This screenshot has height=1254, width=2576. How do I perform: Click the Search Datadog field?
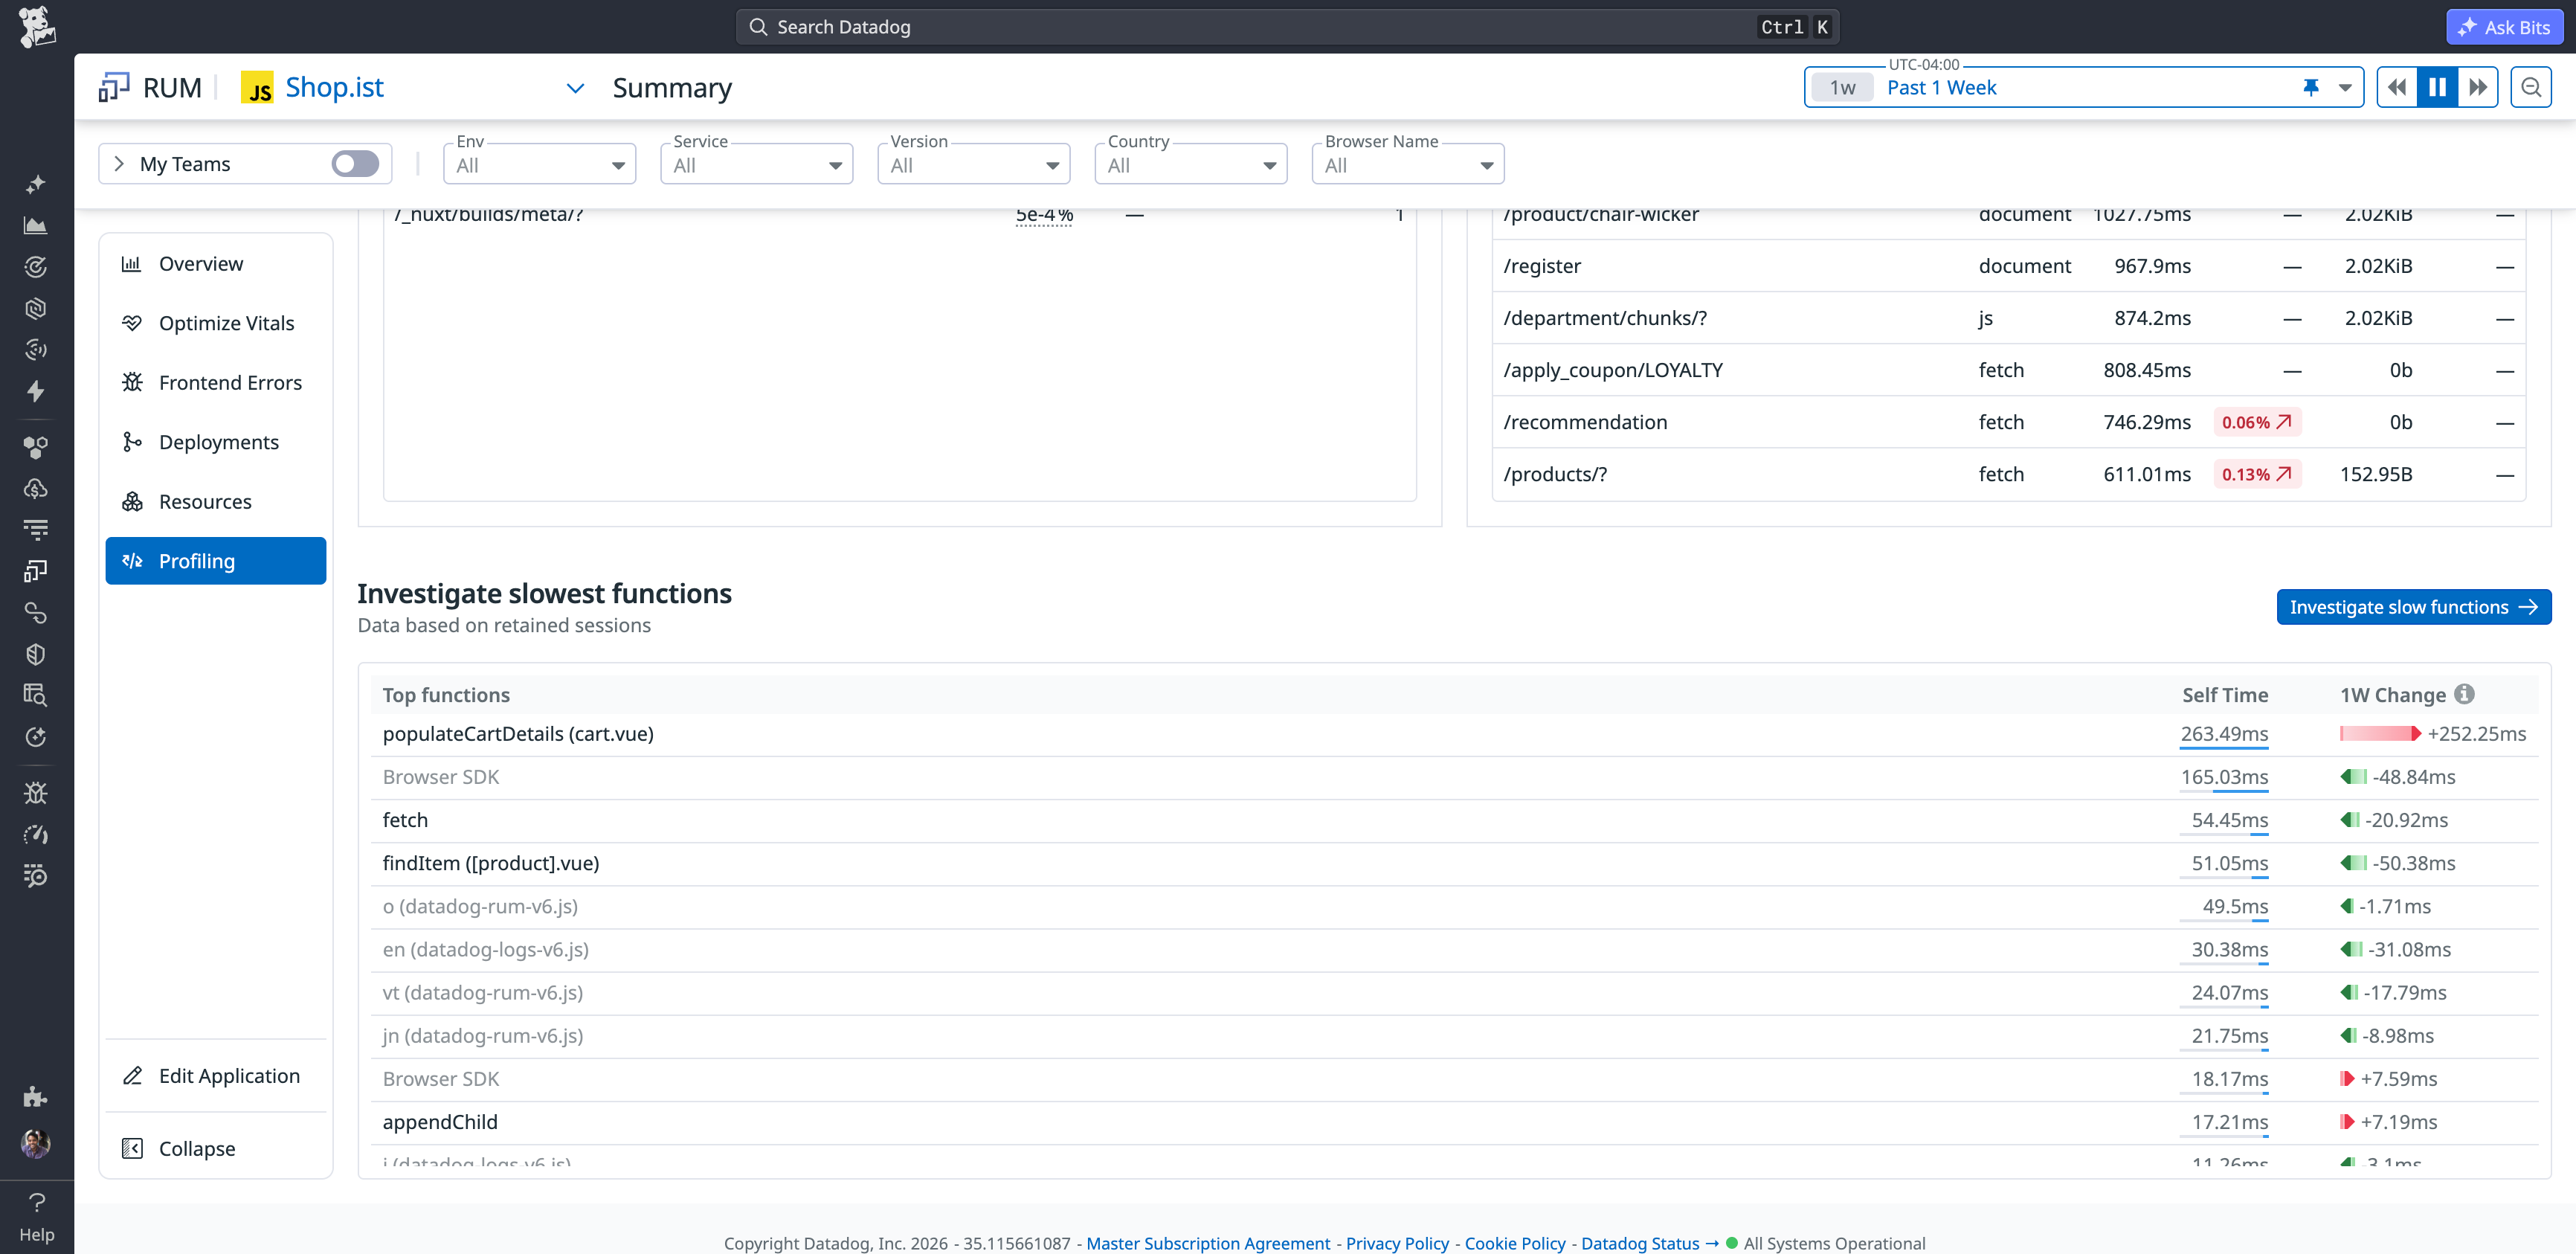coord(1287,27)
